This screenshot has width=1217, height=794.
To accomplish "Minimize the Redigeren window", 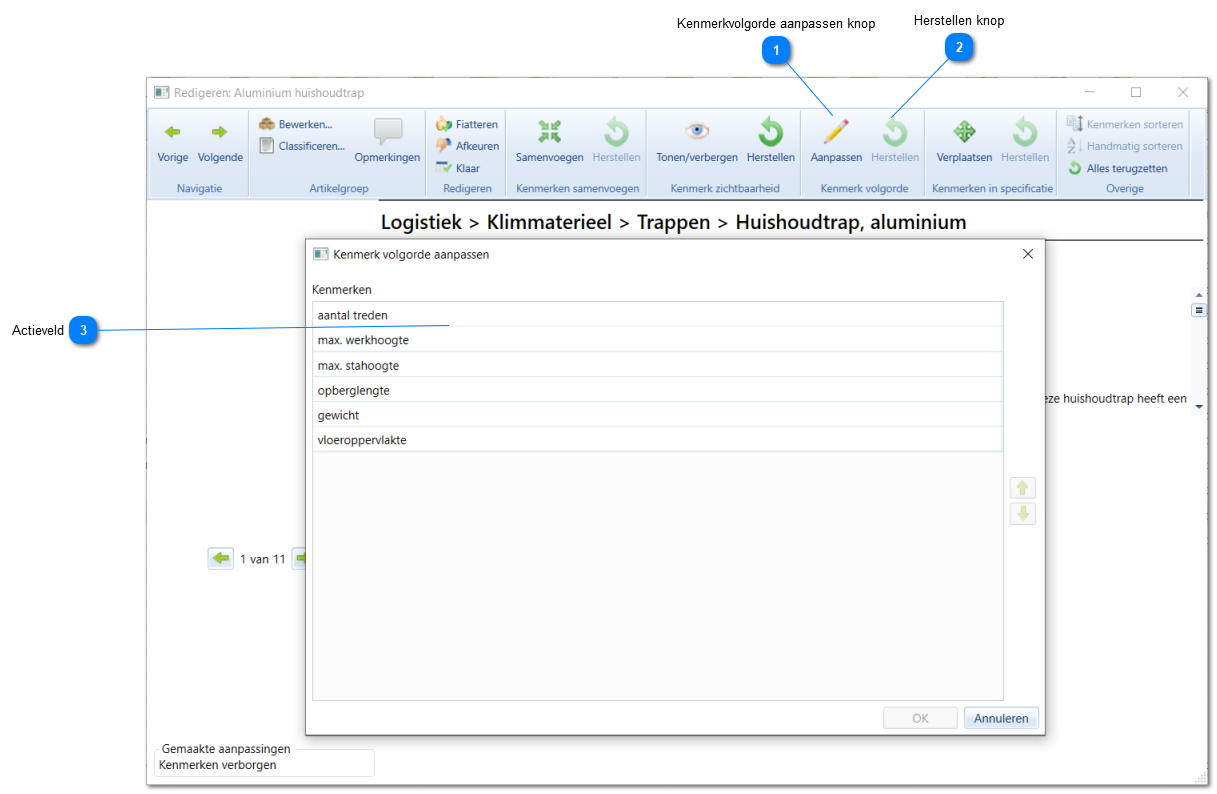I will (1089, 92).
